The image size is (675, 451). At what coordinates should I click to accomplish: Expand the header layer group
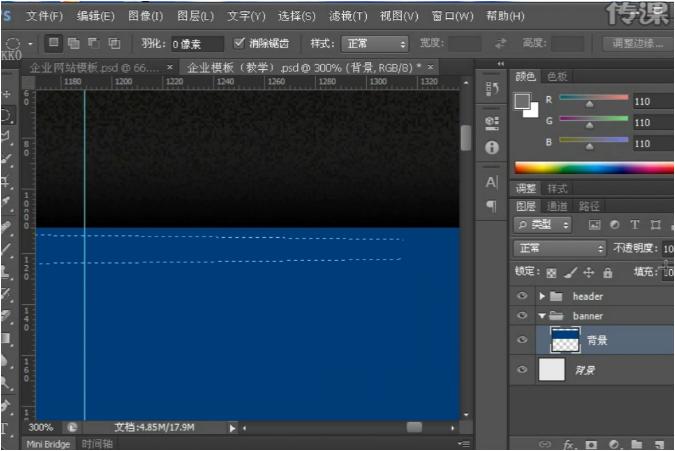pos(542,296)
